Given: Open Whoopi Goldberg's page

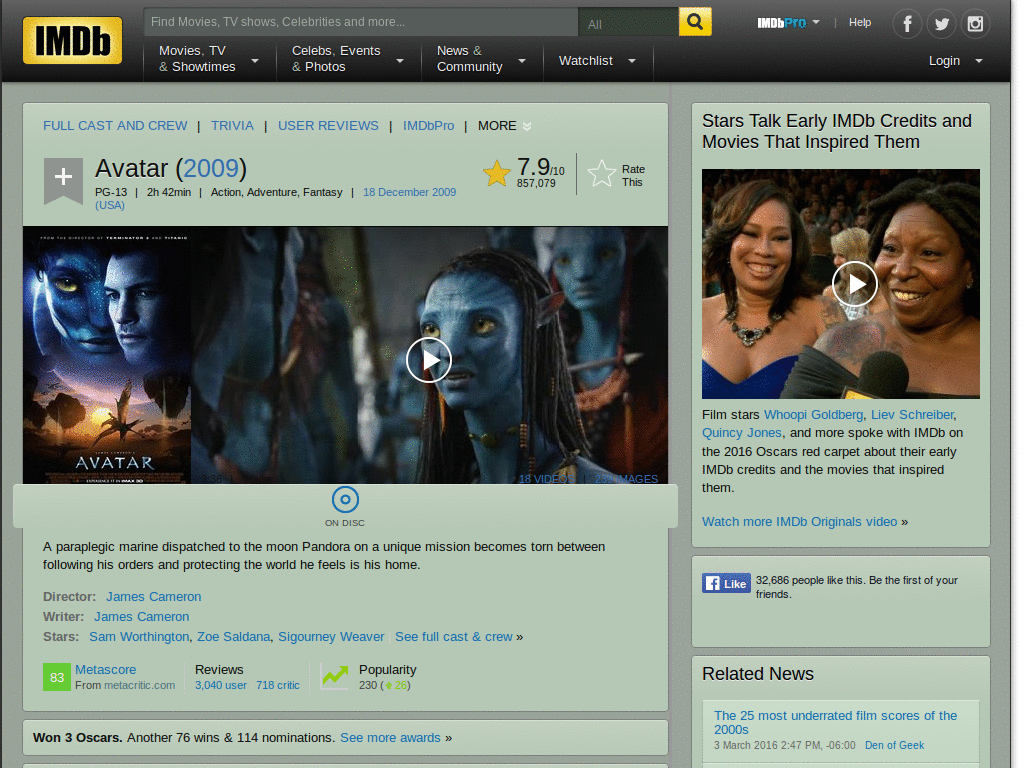Looking at the screenshot, I should [814, 415].
